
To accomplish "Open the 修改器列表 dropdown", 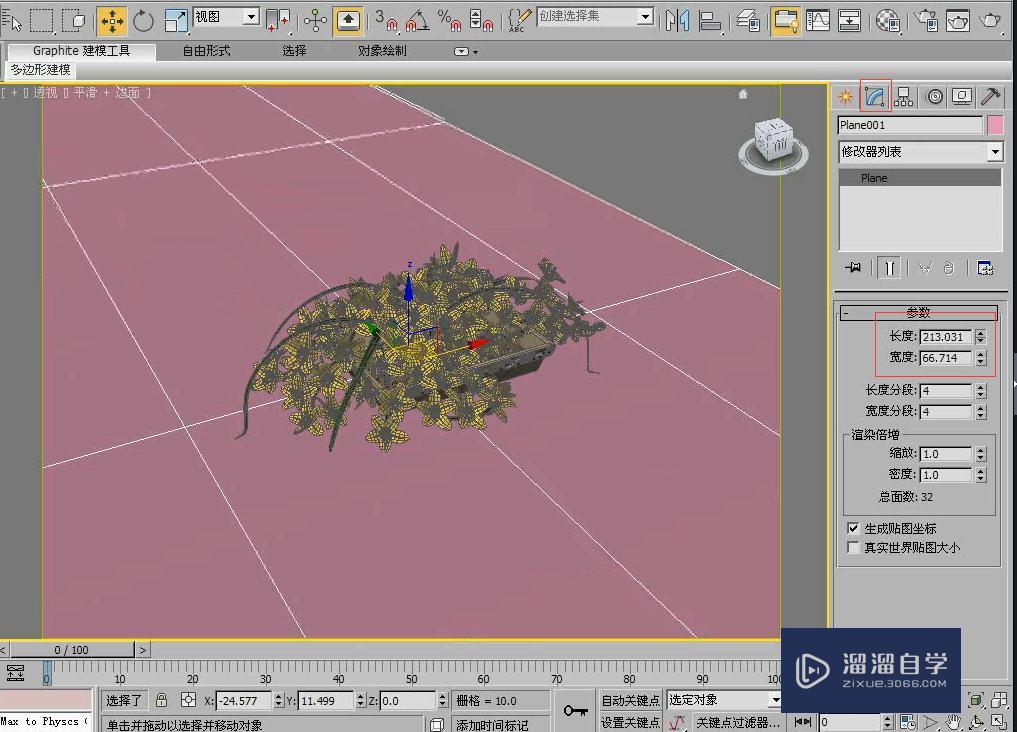I will point(994,152).
